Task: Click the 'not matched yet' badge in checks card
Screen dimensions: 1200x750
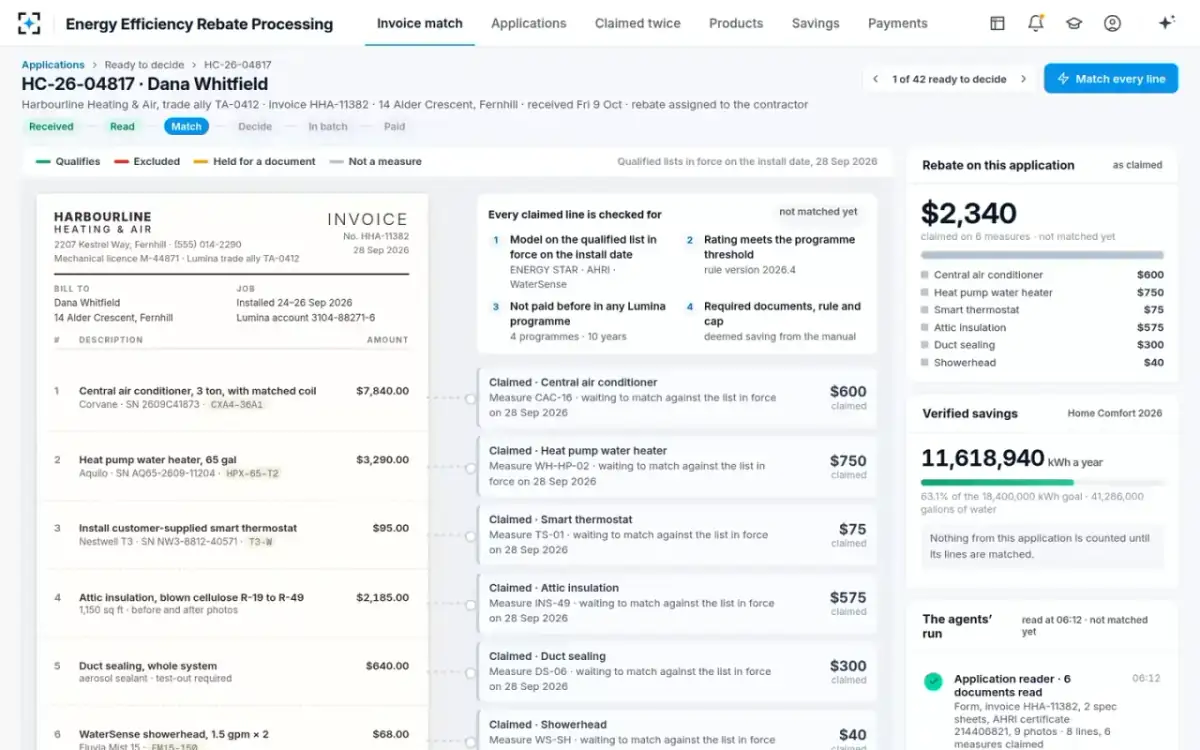Action: click(818, 212)
